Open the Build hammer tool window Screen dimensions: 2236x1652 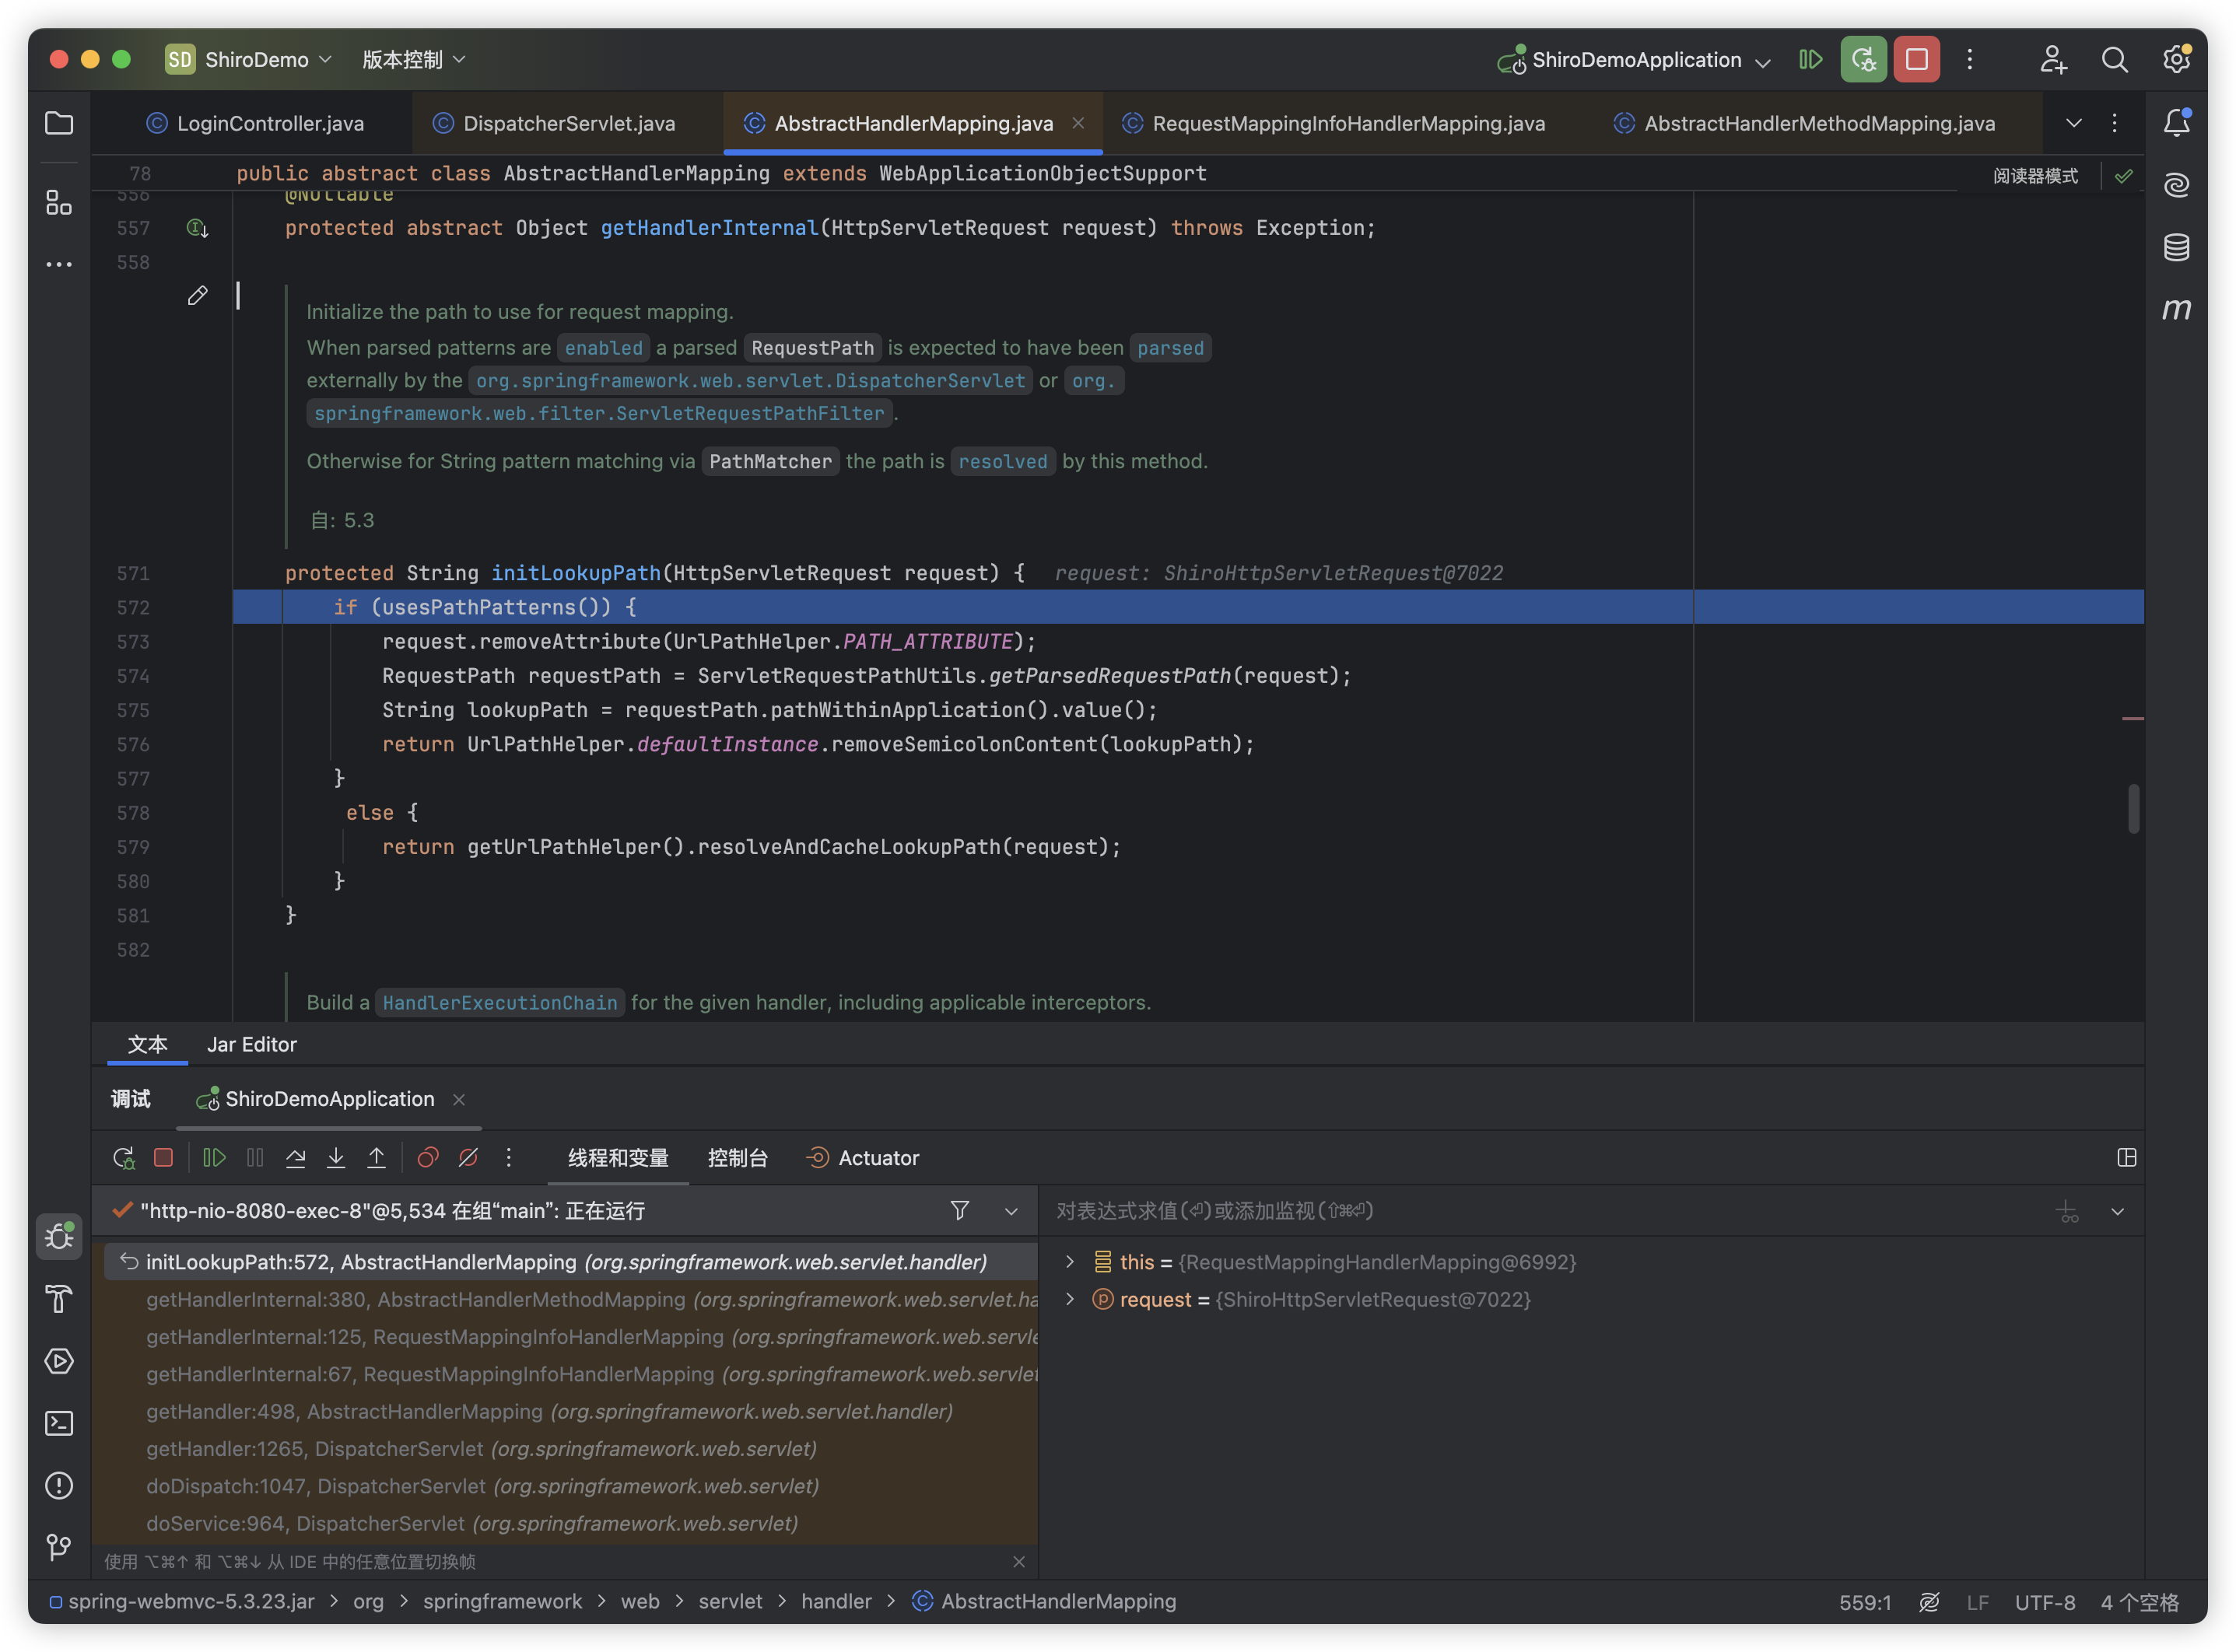coord(59,1299)
